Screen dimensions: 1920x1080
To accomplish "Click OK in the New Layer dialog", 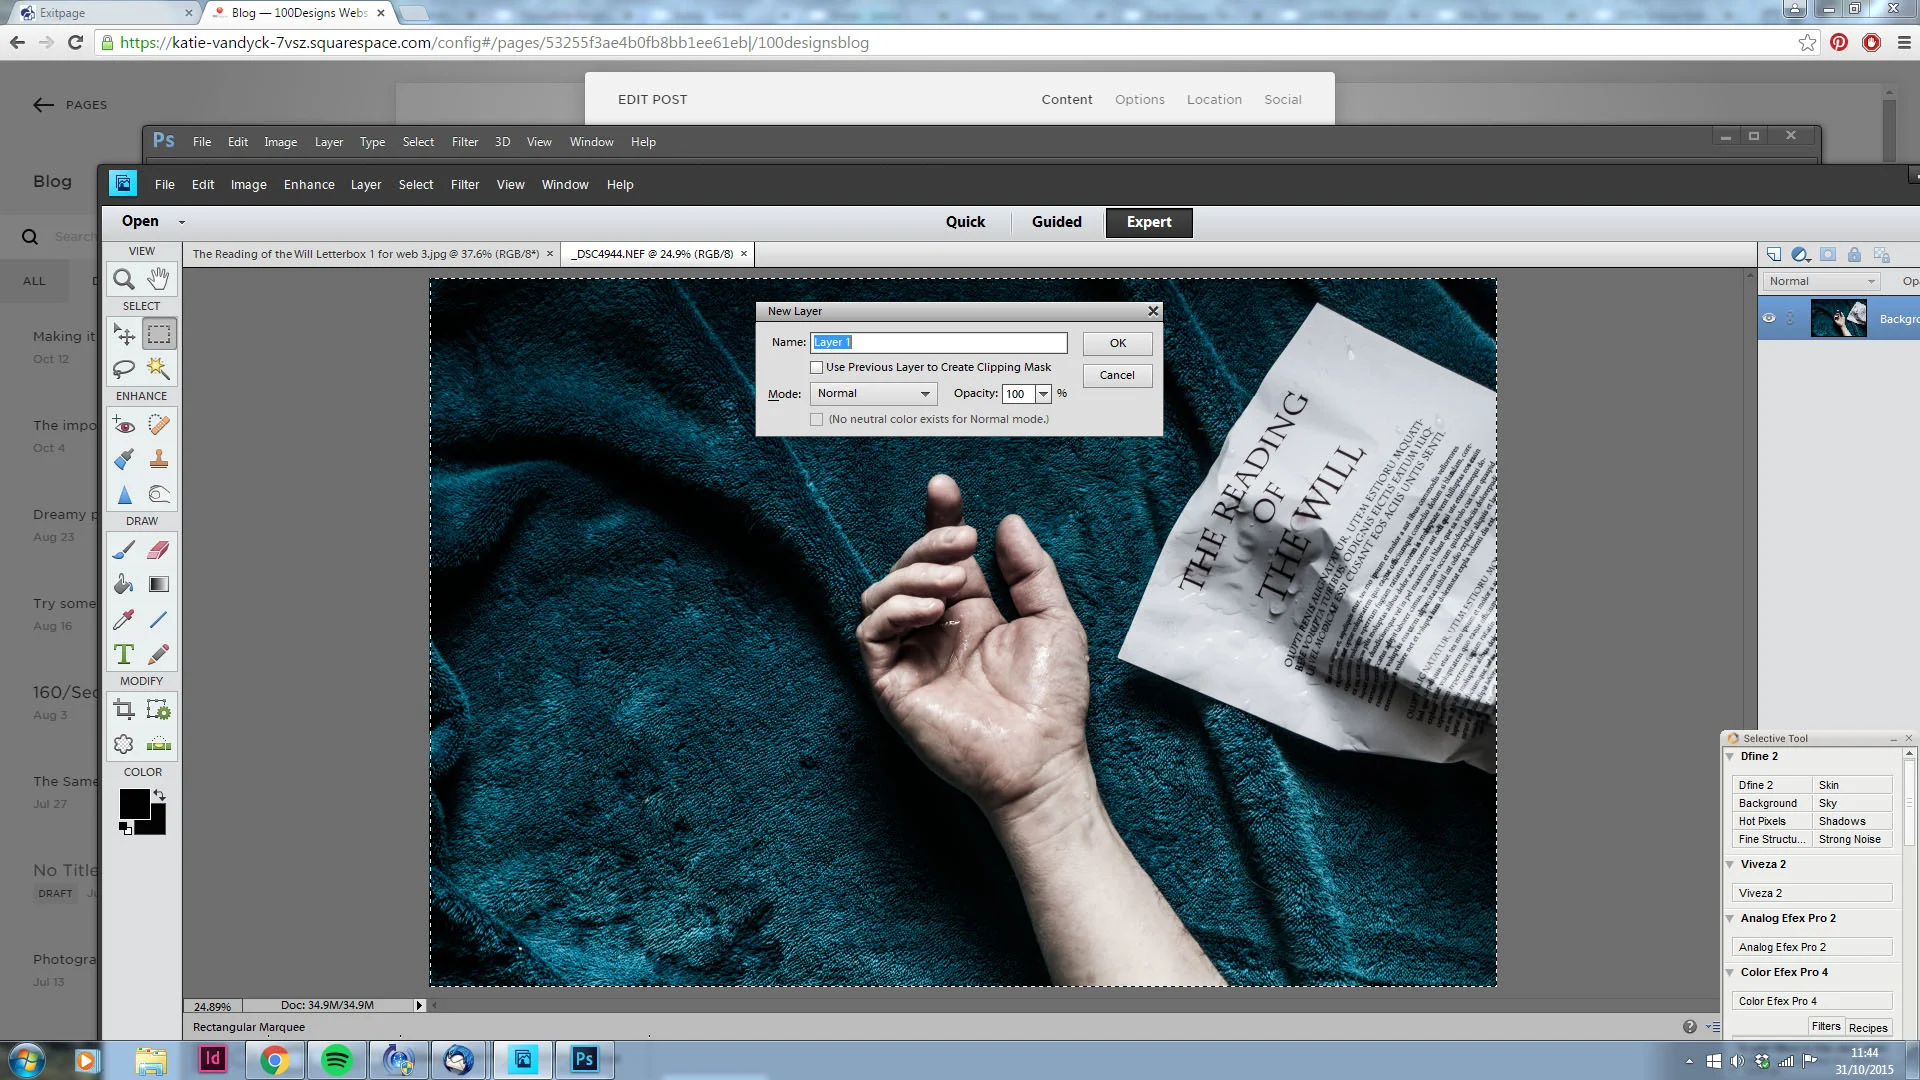I will click(1117, 343).
